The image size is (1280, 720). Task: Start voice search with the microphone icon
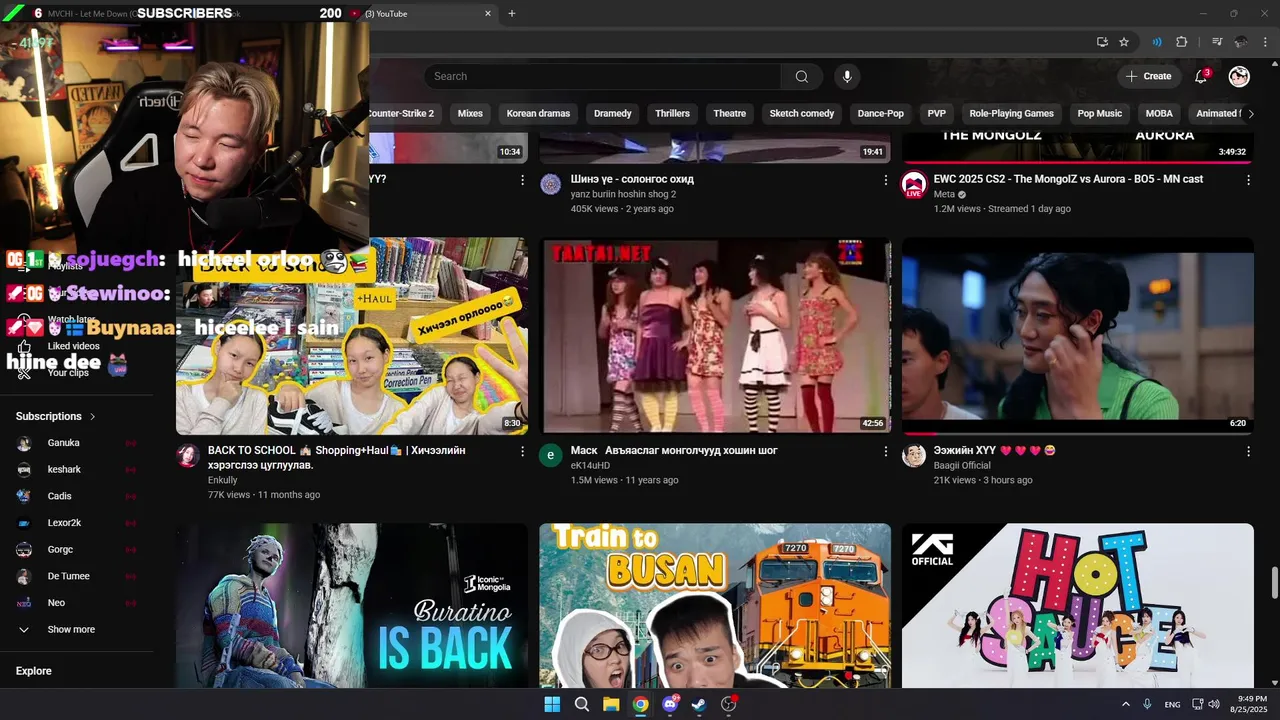point(847,76)
